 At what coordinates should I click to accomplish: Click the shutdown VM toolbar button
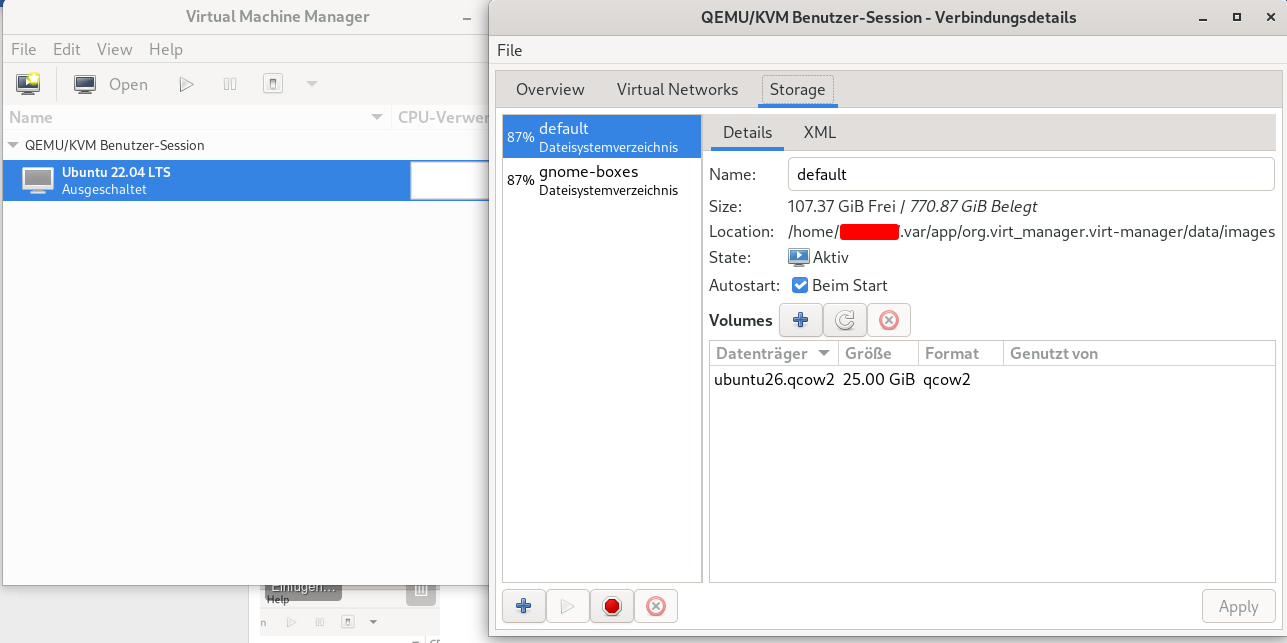(273, 84)
